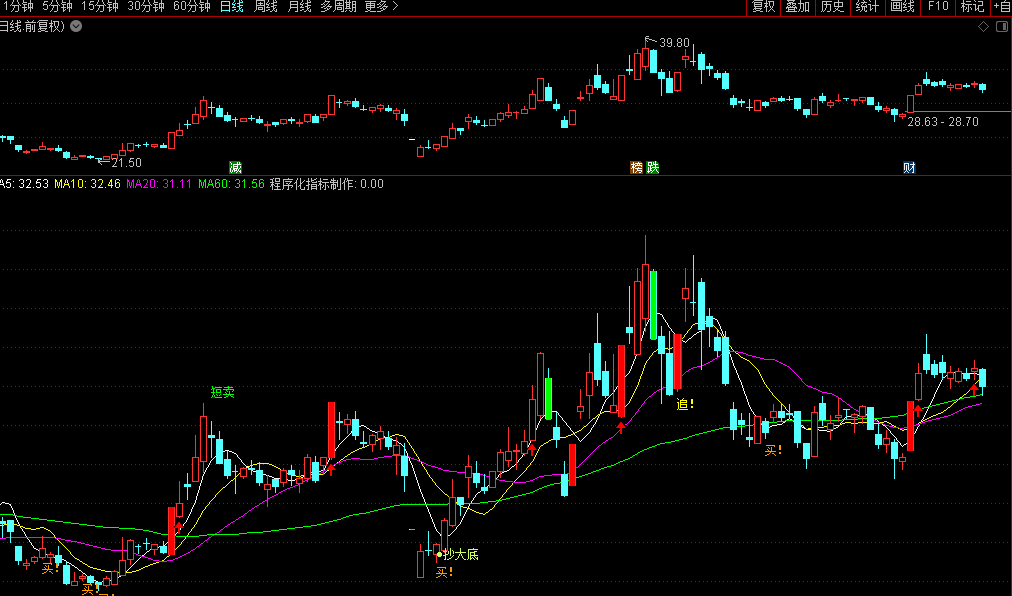1012x596 pixels.
Task: Click the panel layout icon at top right
Action: pos(1000,26)
